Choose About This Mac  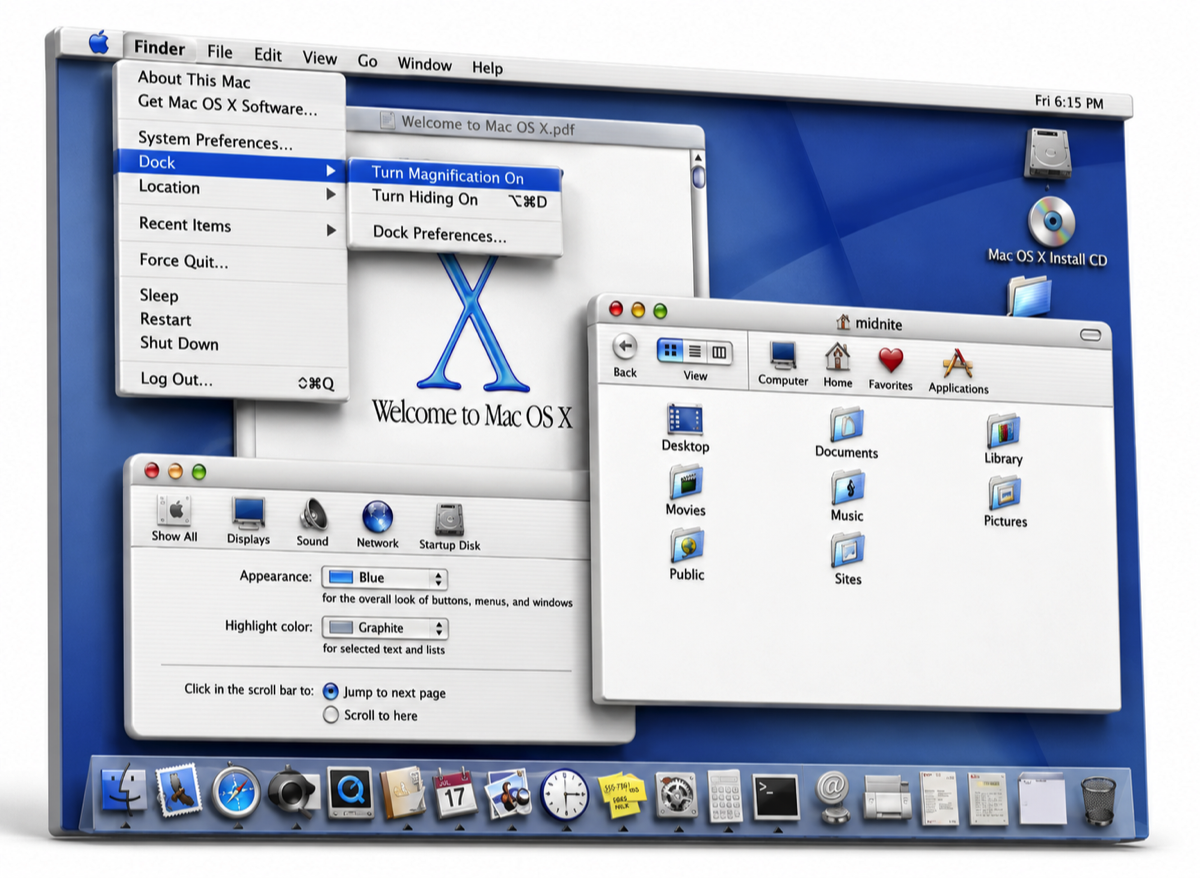pyautogui.click(x=194, y=79)
